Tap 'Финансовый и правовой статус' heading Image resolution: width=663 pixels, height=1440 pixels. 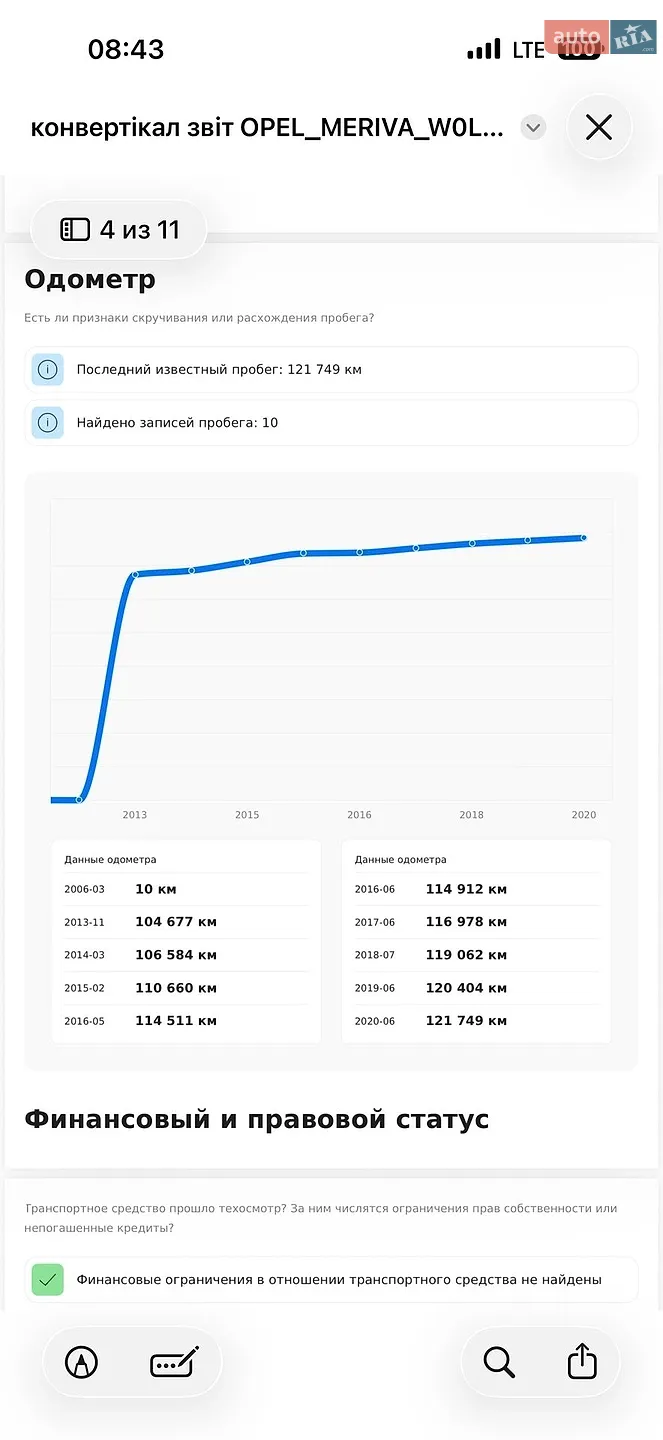coord(257,1119)
